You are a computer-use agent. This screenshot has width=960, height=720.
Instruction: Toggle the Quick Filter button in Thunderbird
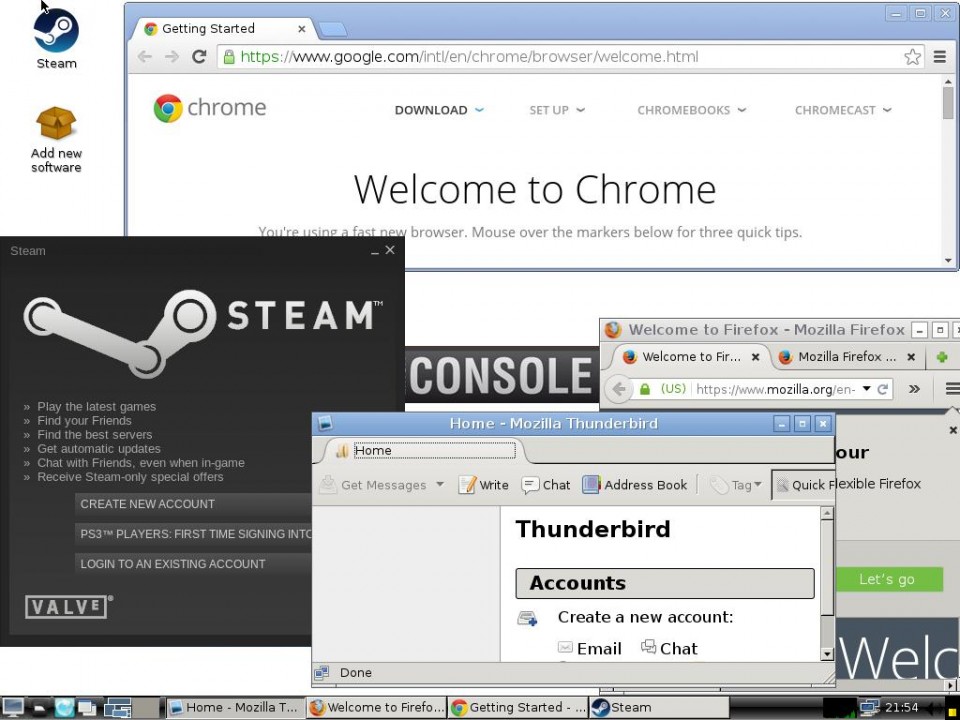803,485
